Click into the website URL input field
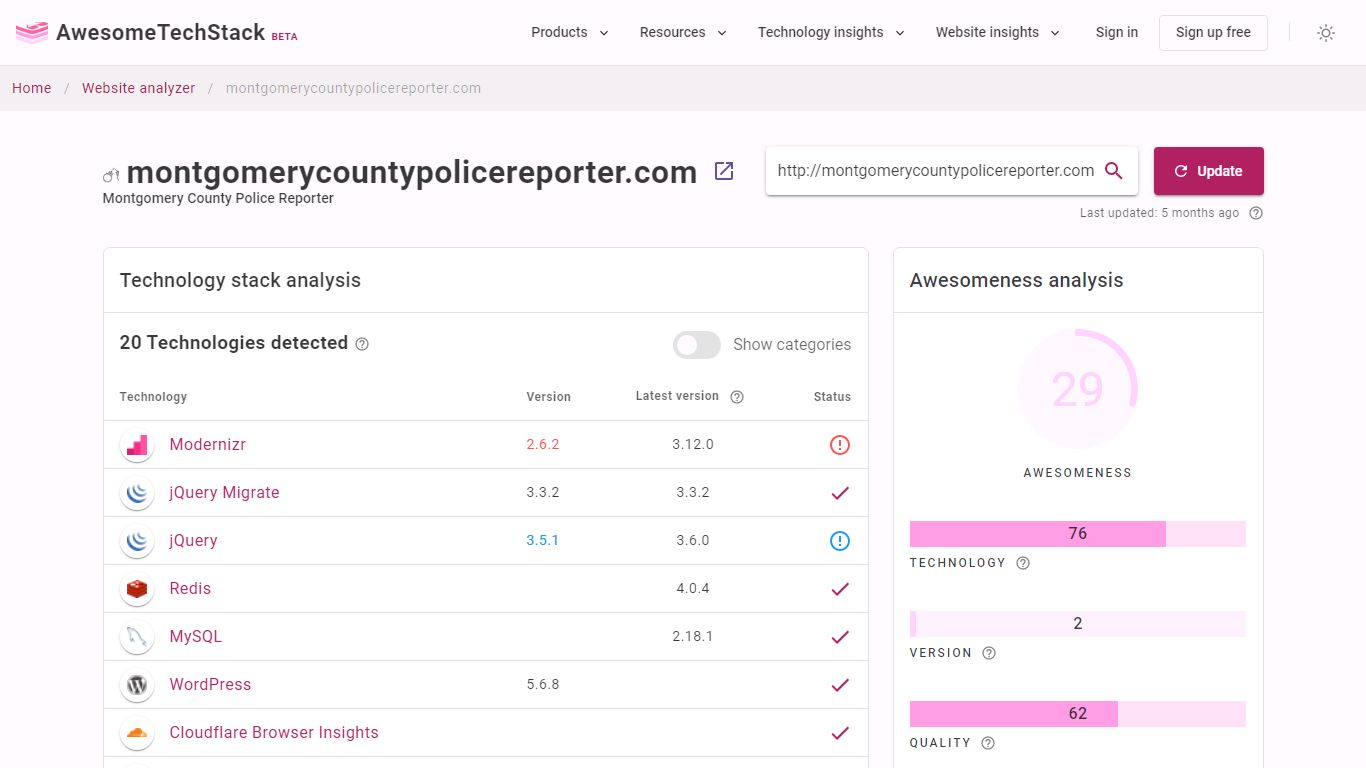Image resolution: width=1366 pixels, height=768 pixels. [x=936, y=171]
